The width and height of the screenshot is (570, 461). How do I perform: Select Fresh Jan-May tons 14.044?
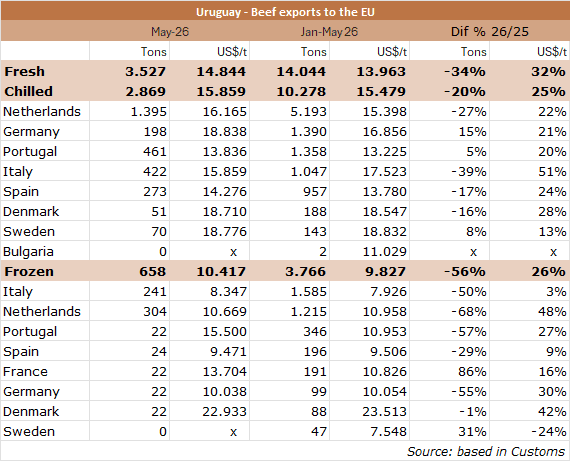[x=301, y=71]
